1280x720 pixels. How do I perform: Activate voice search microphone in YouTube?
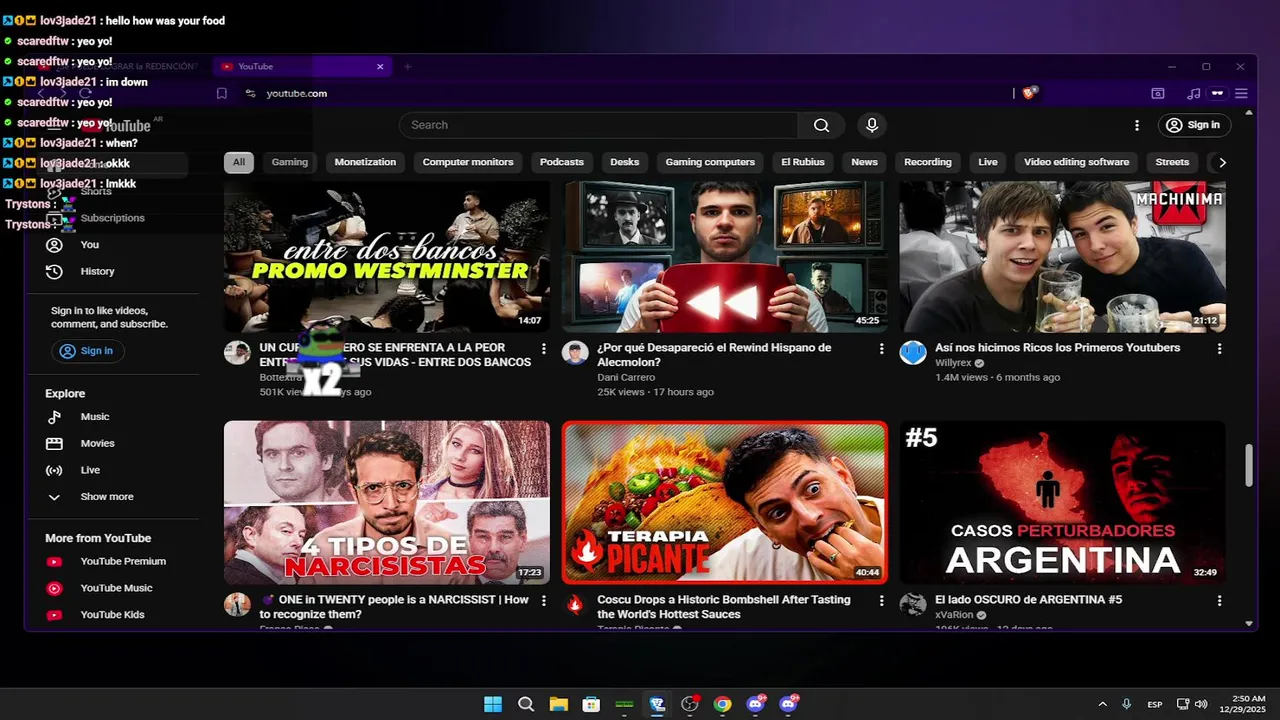click(x=872, y=125)
